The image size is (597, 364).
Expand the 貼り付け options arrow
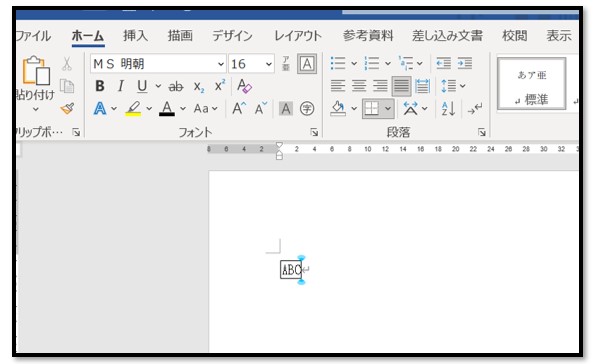(36, 109)
